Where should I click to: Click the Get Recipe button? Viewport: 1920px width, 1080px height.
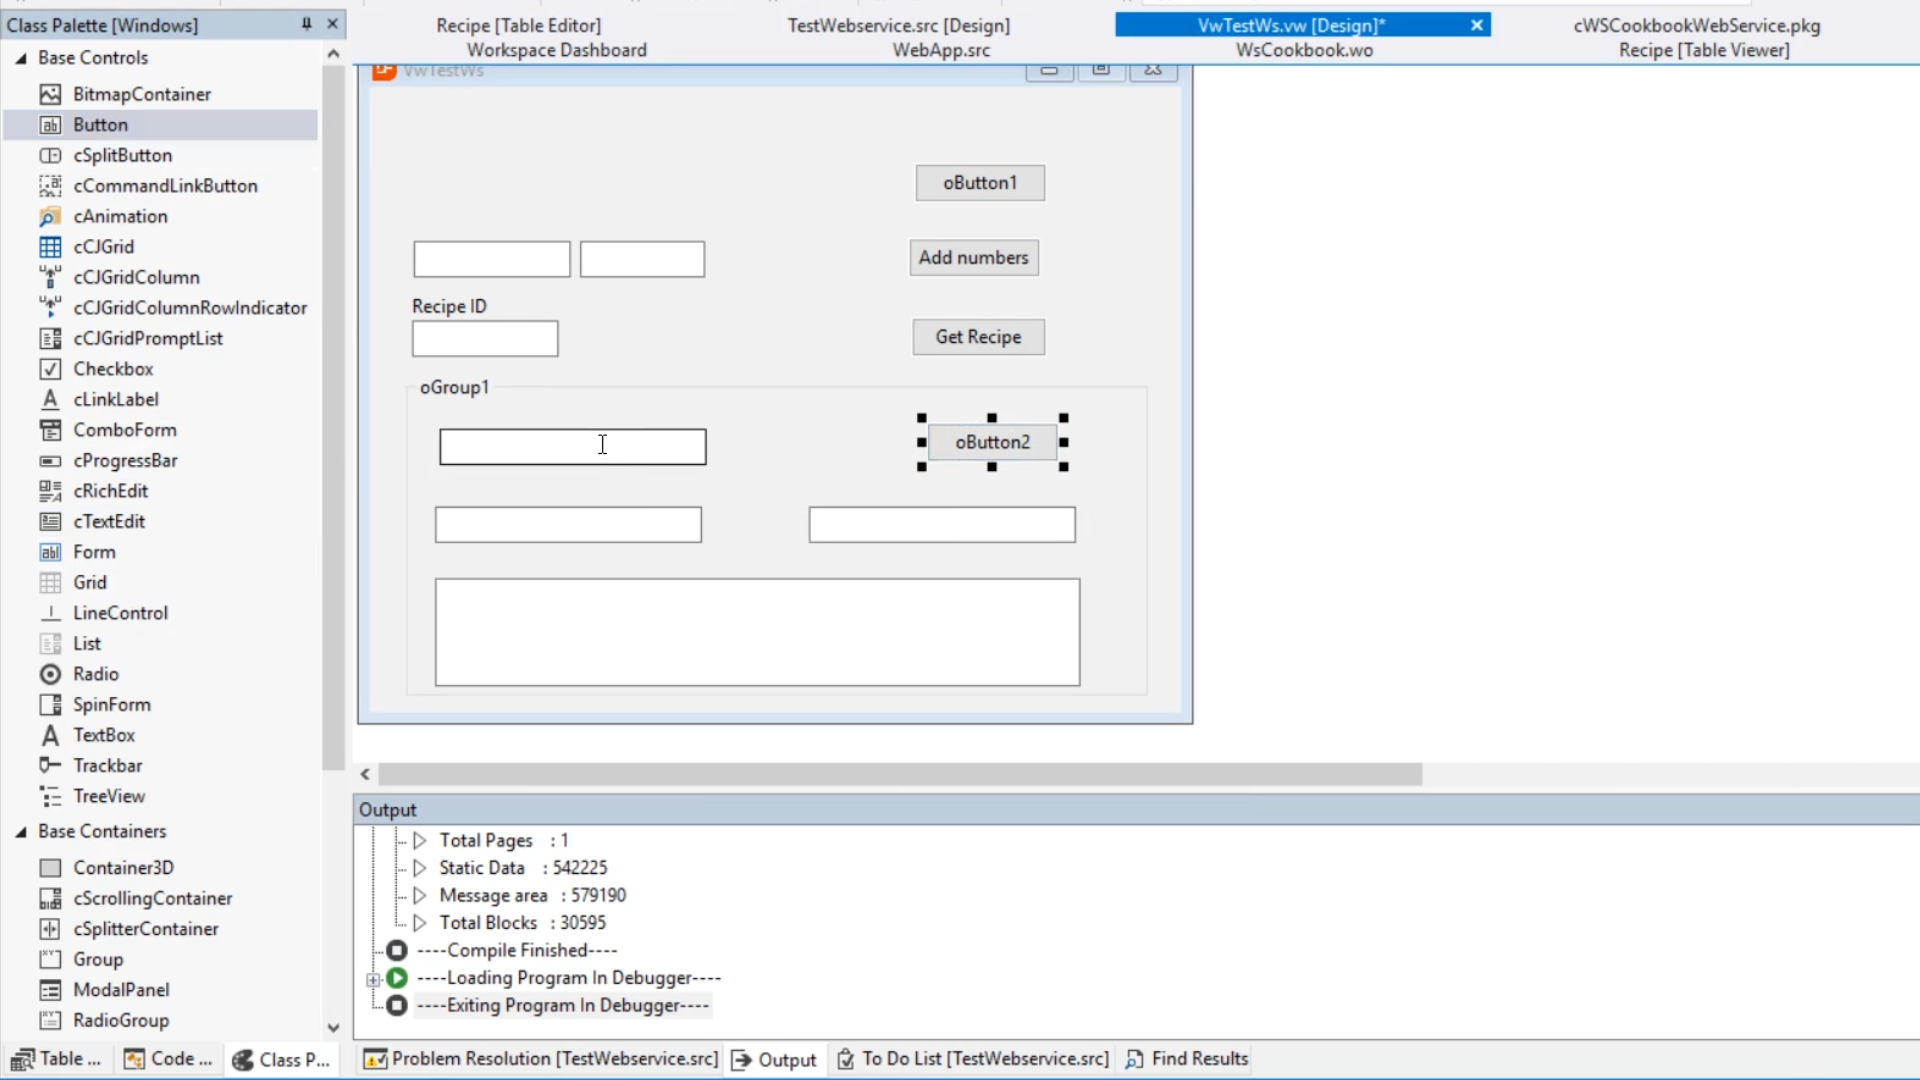978,337
